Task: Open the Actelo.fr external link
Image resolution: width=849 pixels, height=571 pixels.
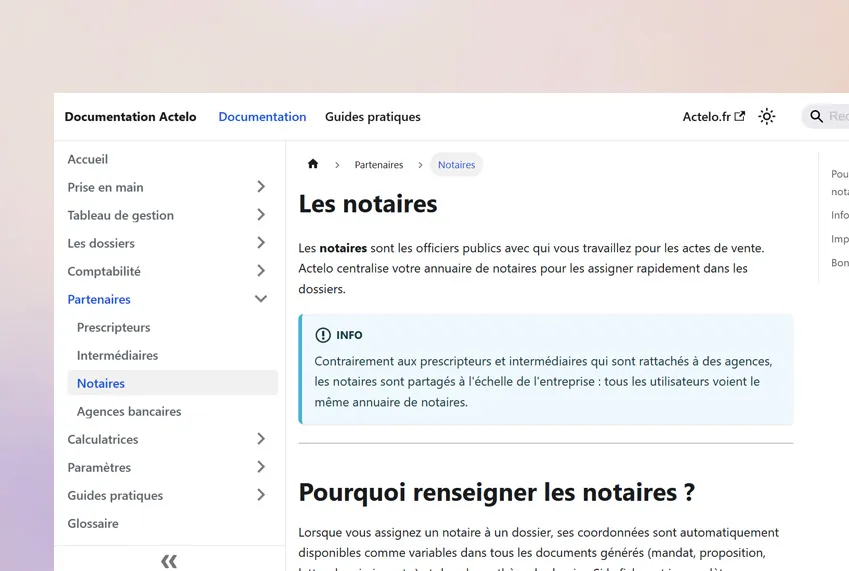Action: coord(713,117)
